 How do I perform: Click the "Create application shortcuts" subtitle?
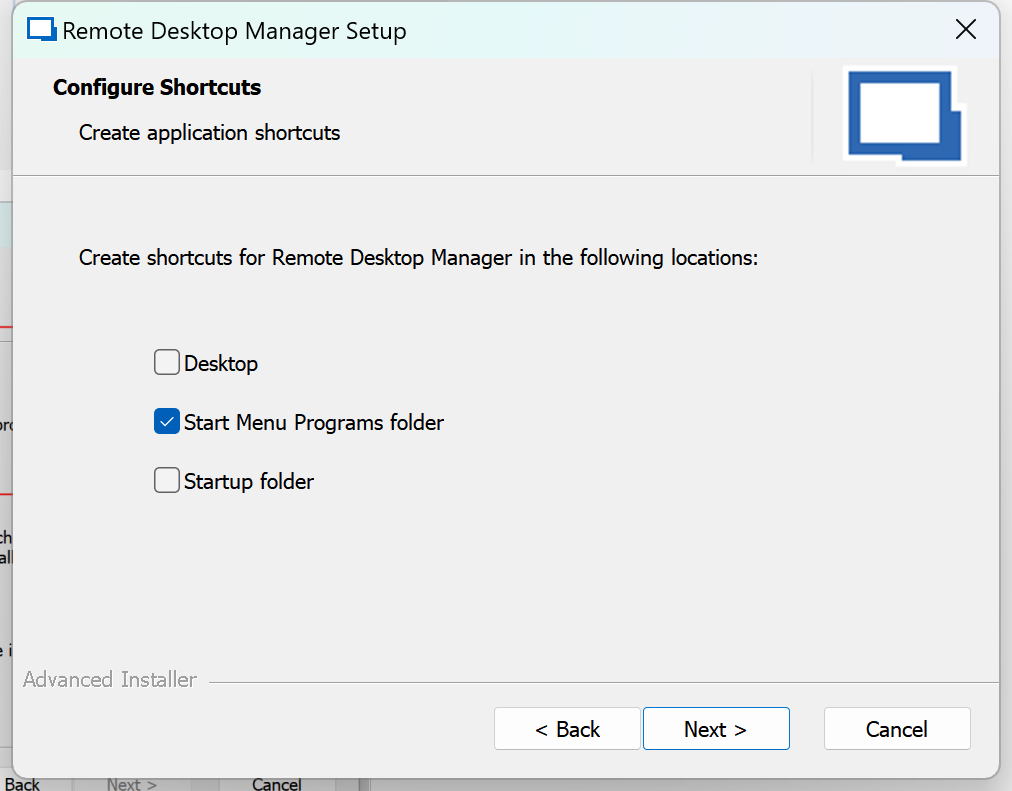[209, 133]
